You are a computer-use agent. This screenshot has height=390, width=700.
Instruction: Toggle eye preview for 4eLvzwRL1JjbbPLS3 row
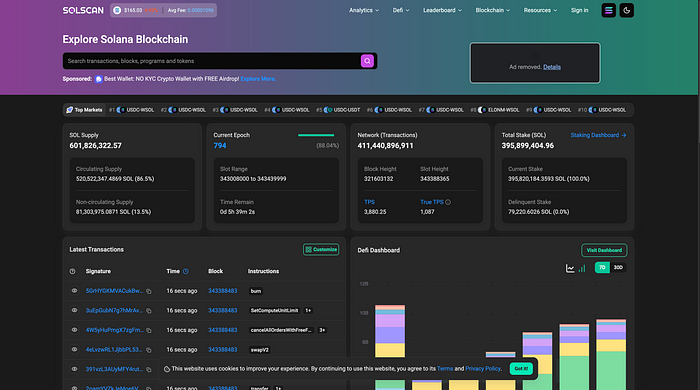(75, 349)
